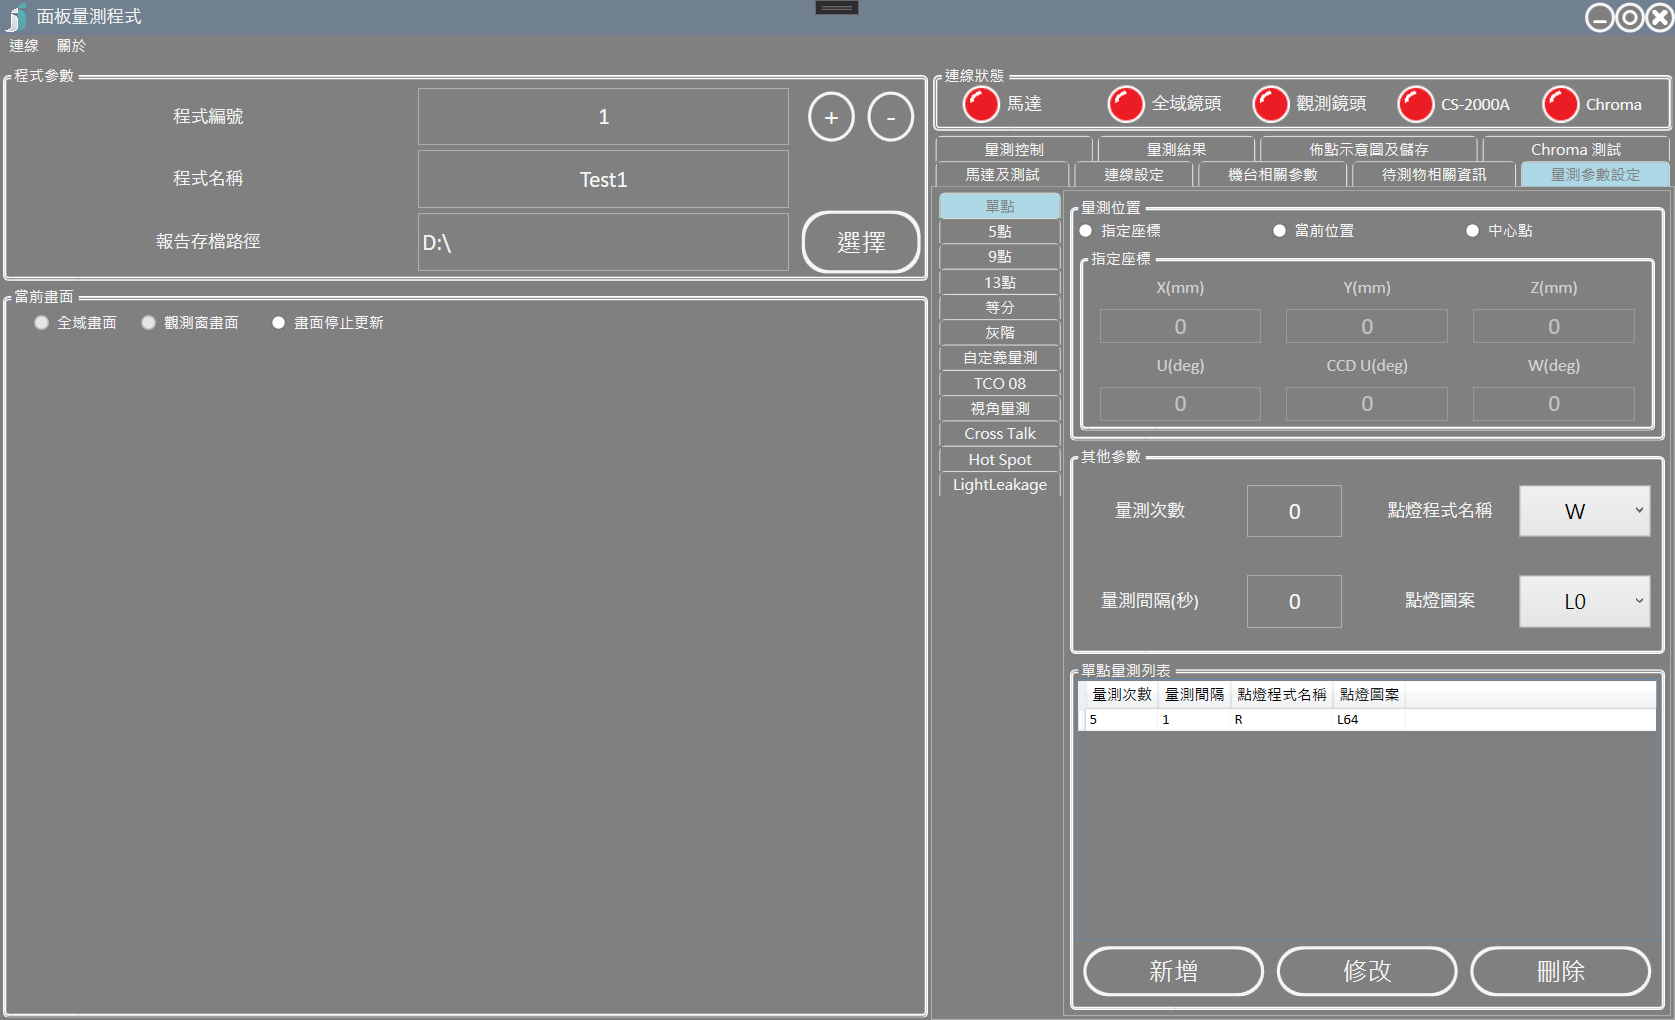Click the 程式編號 input field
Screen dimensions: 1675x1020
[603, 117]
